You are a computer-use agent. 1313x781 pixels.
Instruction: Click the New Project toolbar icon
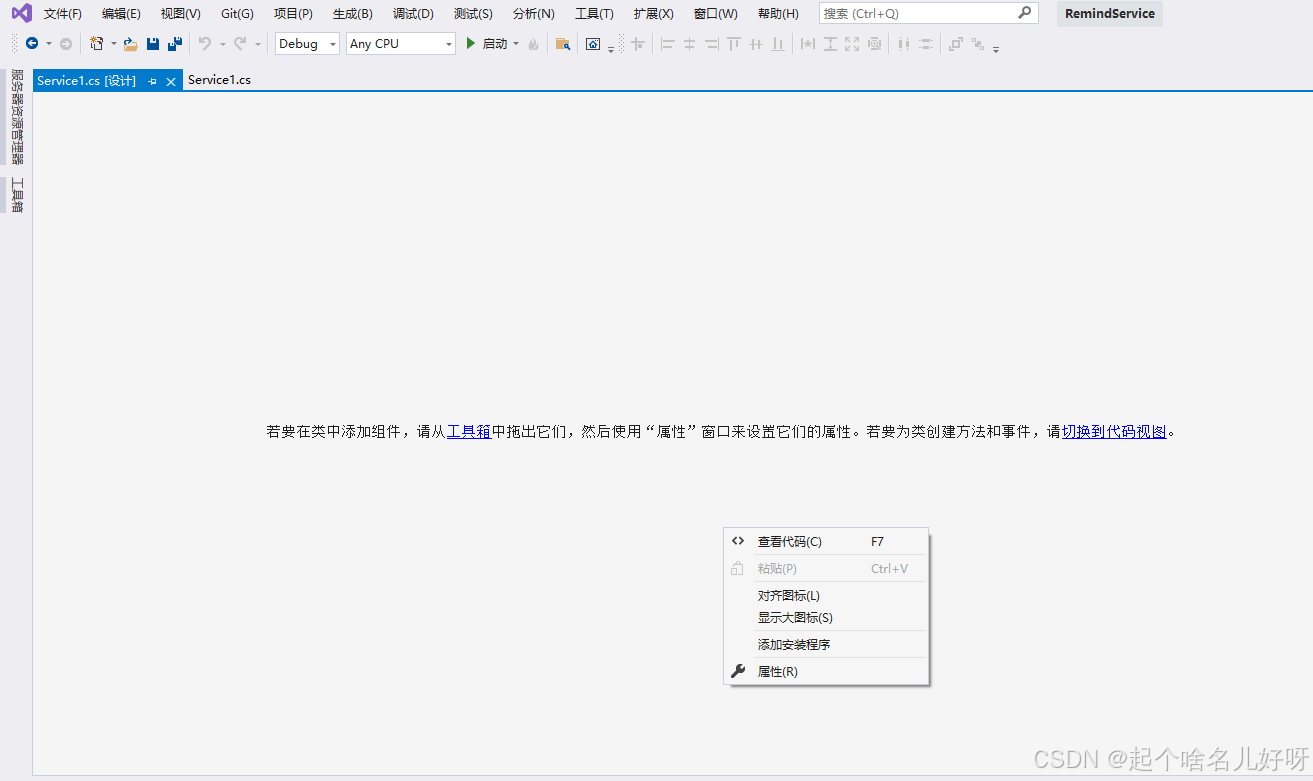97,44
